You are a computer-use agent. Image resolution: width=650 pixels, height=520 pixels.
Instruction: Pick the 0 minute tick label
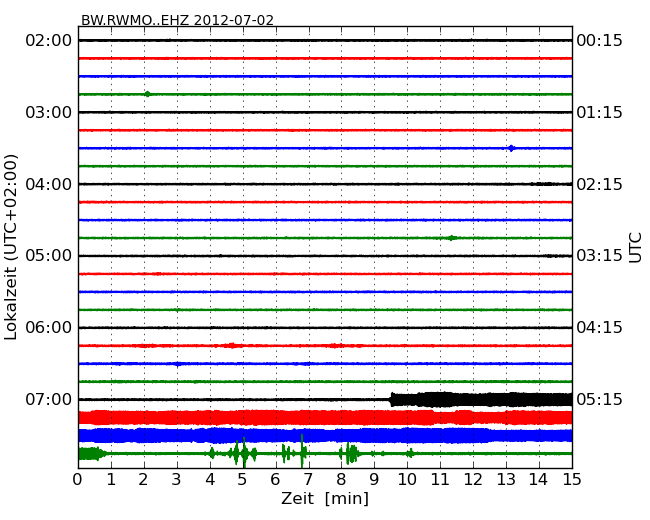coord(78,480)
